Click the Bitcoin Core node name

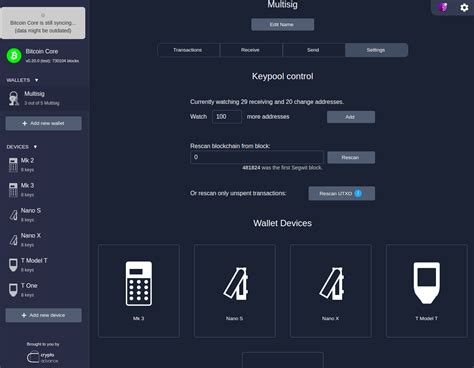click(42, 51)
